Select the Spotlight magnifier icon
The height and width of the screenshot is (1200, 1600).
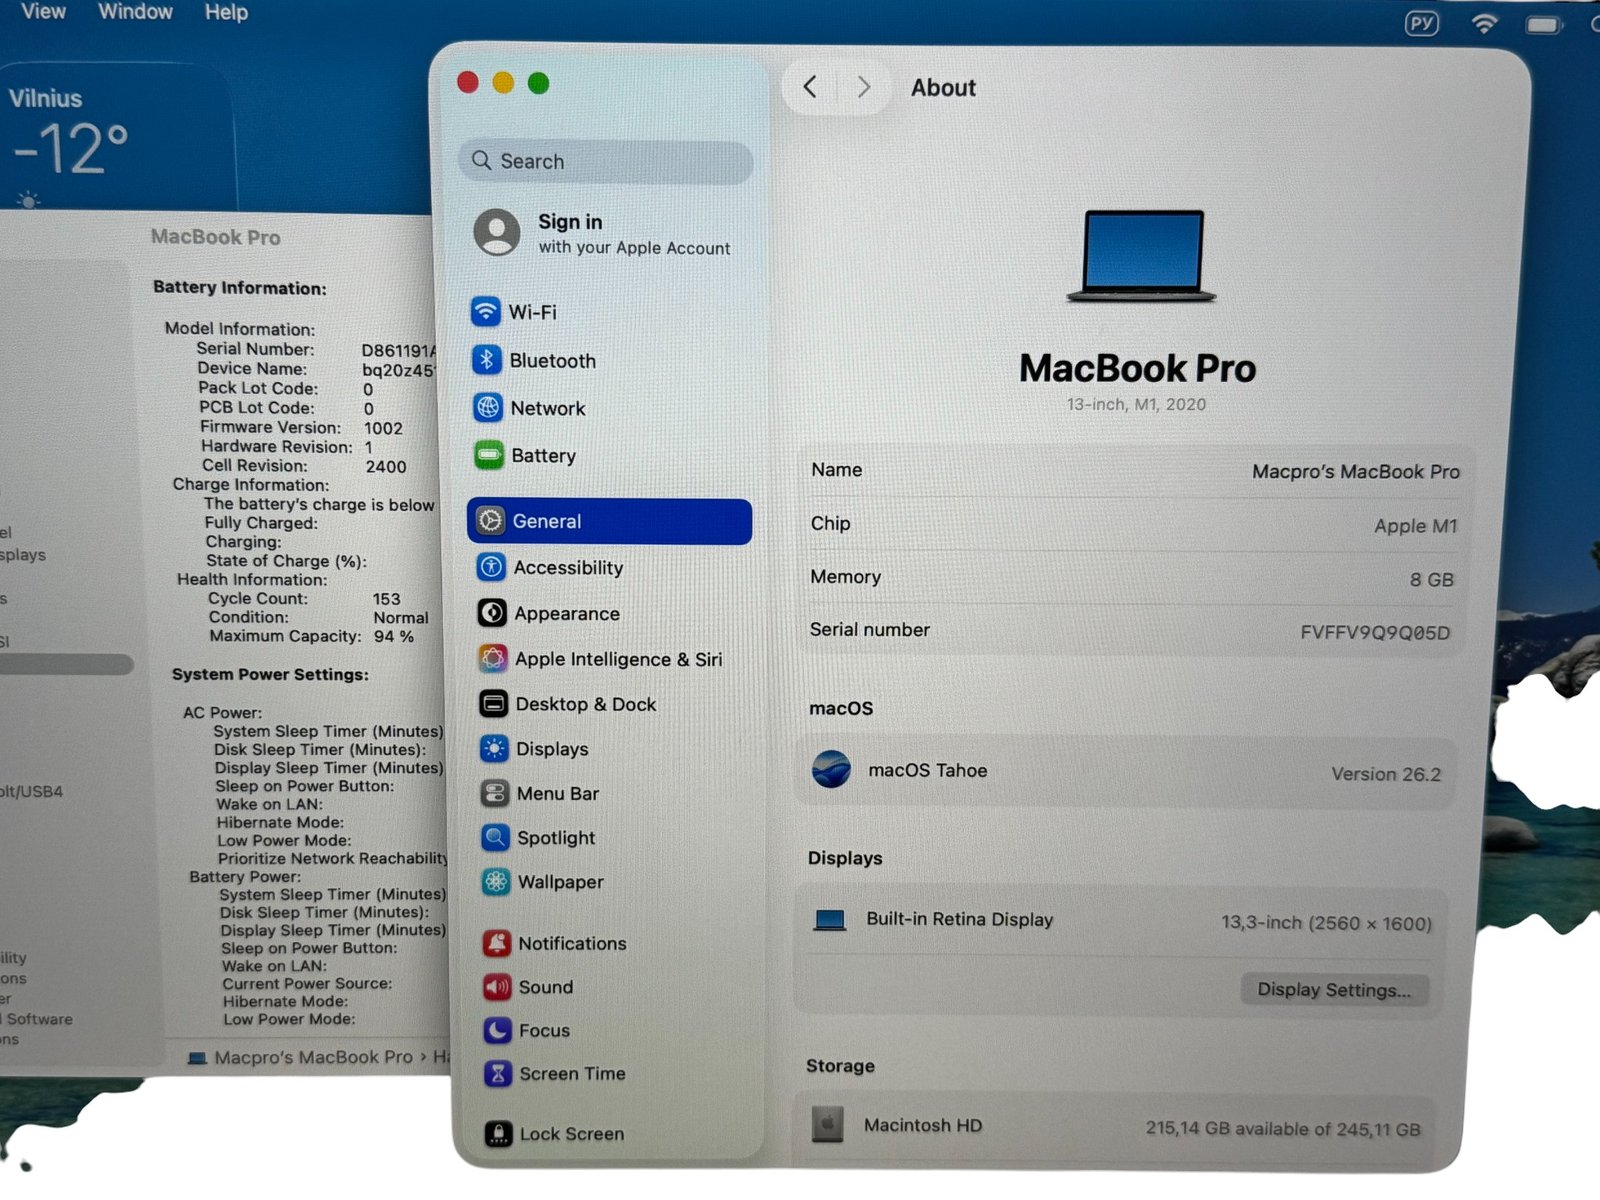pos(495,837)
